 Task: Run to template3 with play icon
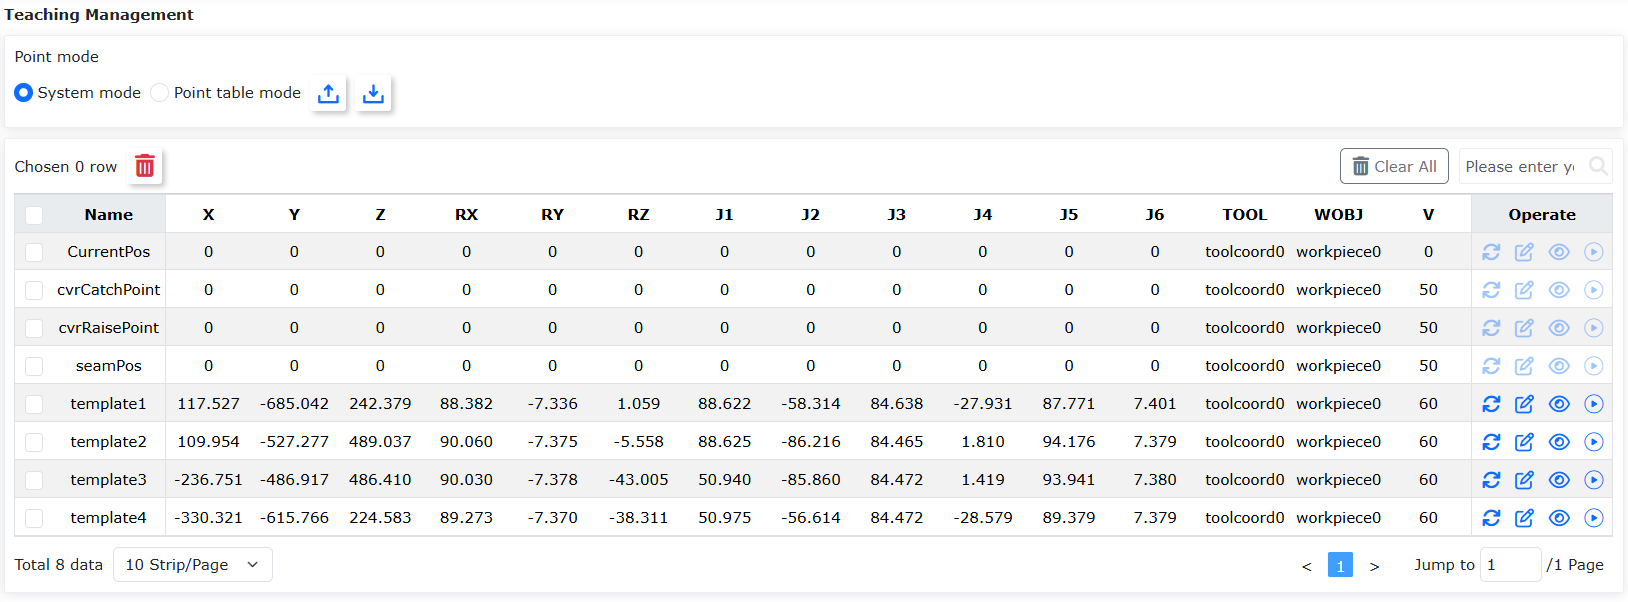coord(1594,480)
